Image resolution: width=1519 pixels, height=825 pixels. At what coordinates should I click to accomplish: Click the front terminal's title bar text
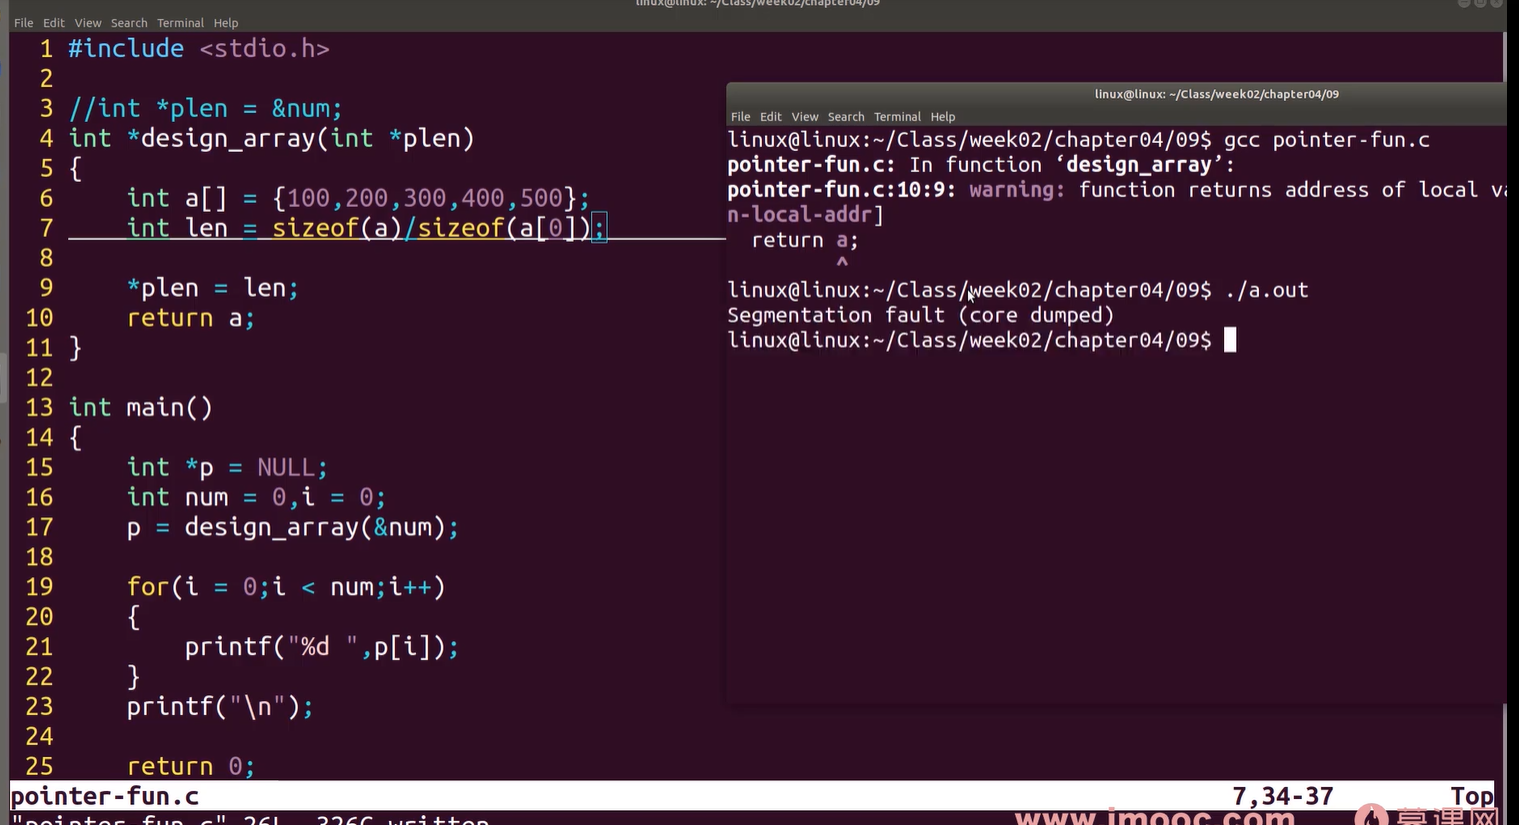click(x=1216, y=94)
